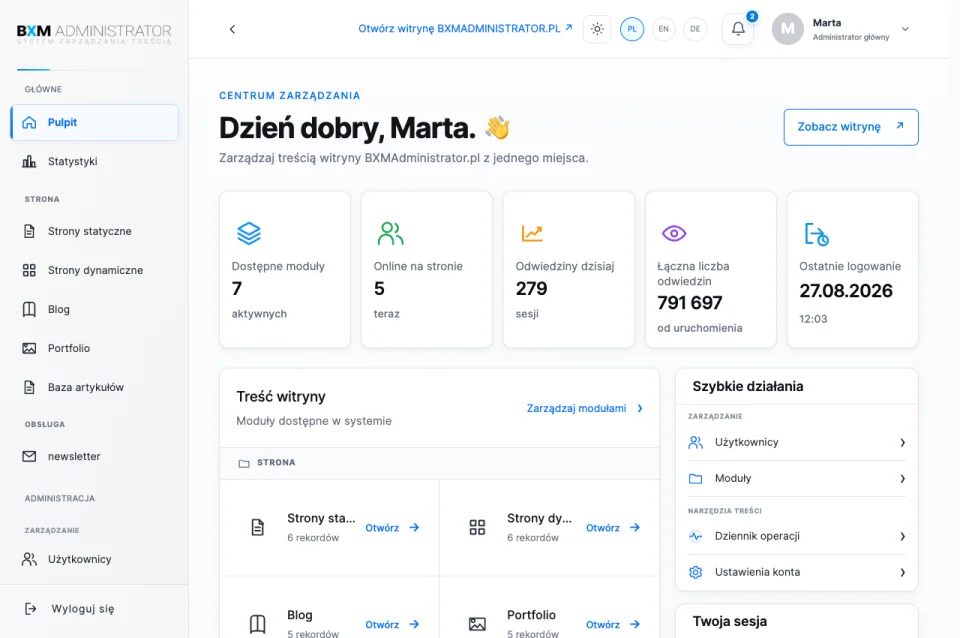
Task: Open Portfolio module via Otwórz
Action: point(602,625)
